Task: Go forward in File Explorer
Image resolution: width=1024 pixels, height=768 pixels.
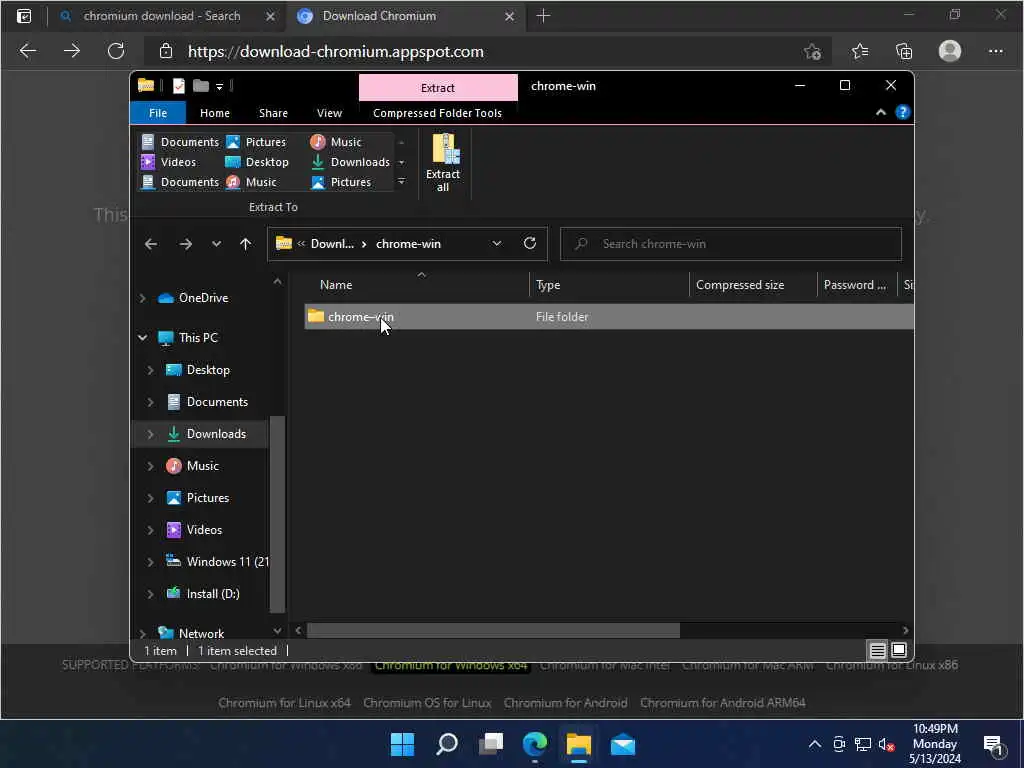Action: [x=186, y=244]
